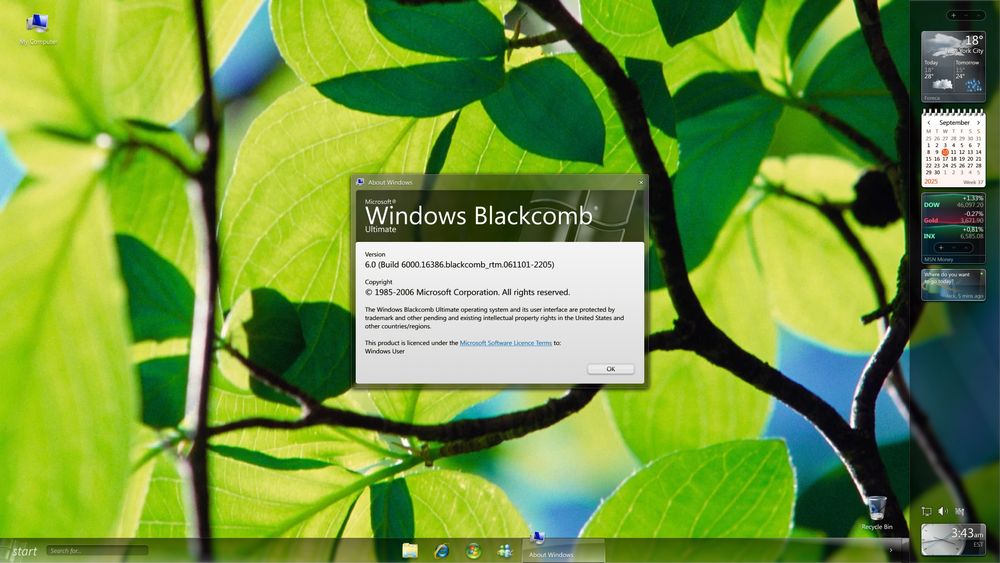Screen dimensions: 1000x563
Task: Click Tomorrow's rain forecast icon in weather gadget
Action: (x=973, y=85)
